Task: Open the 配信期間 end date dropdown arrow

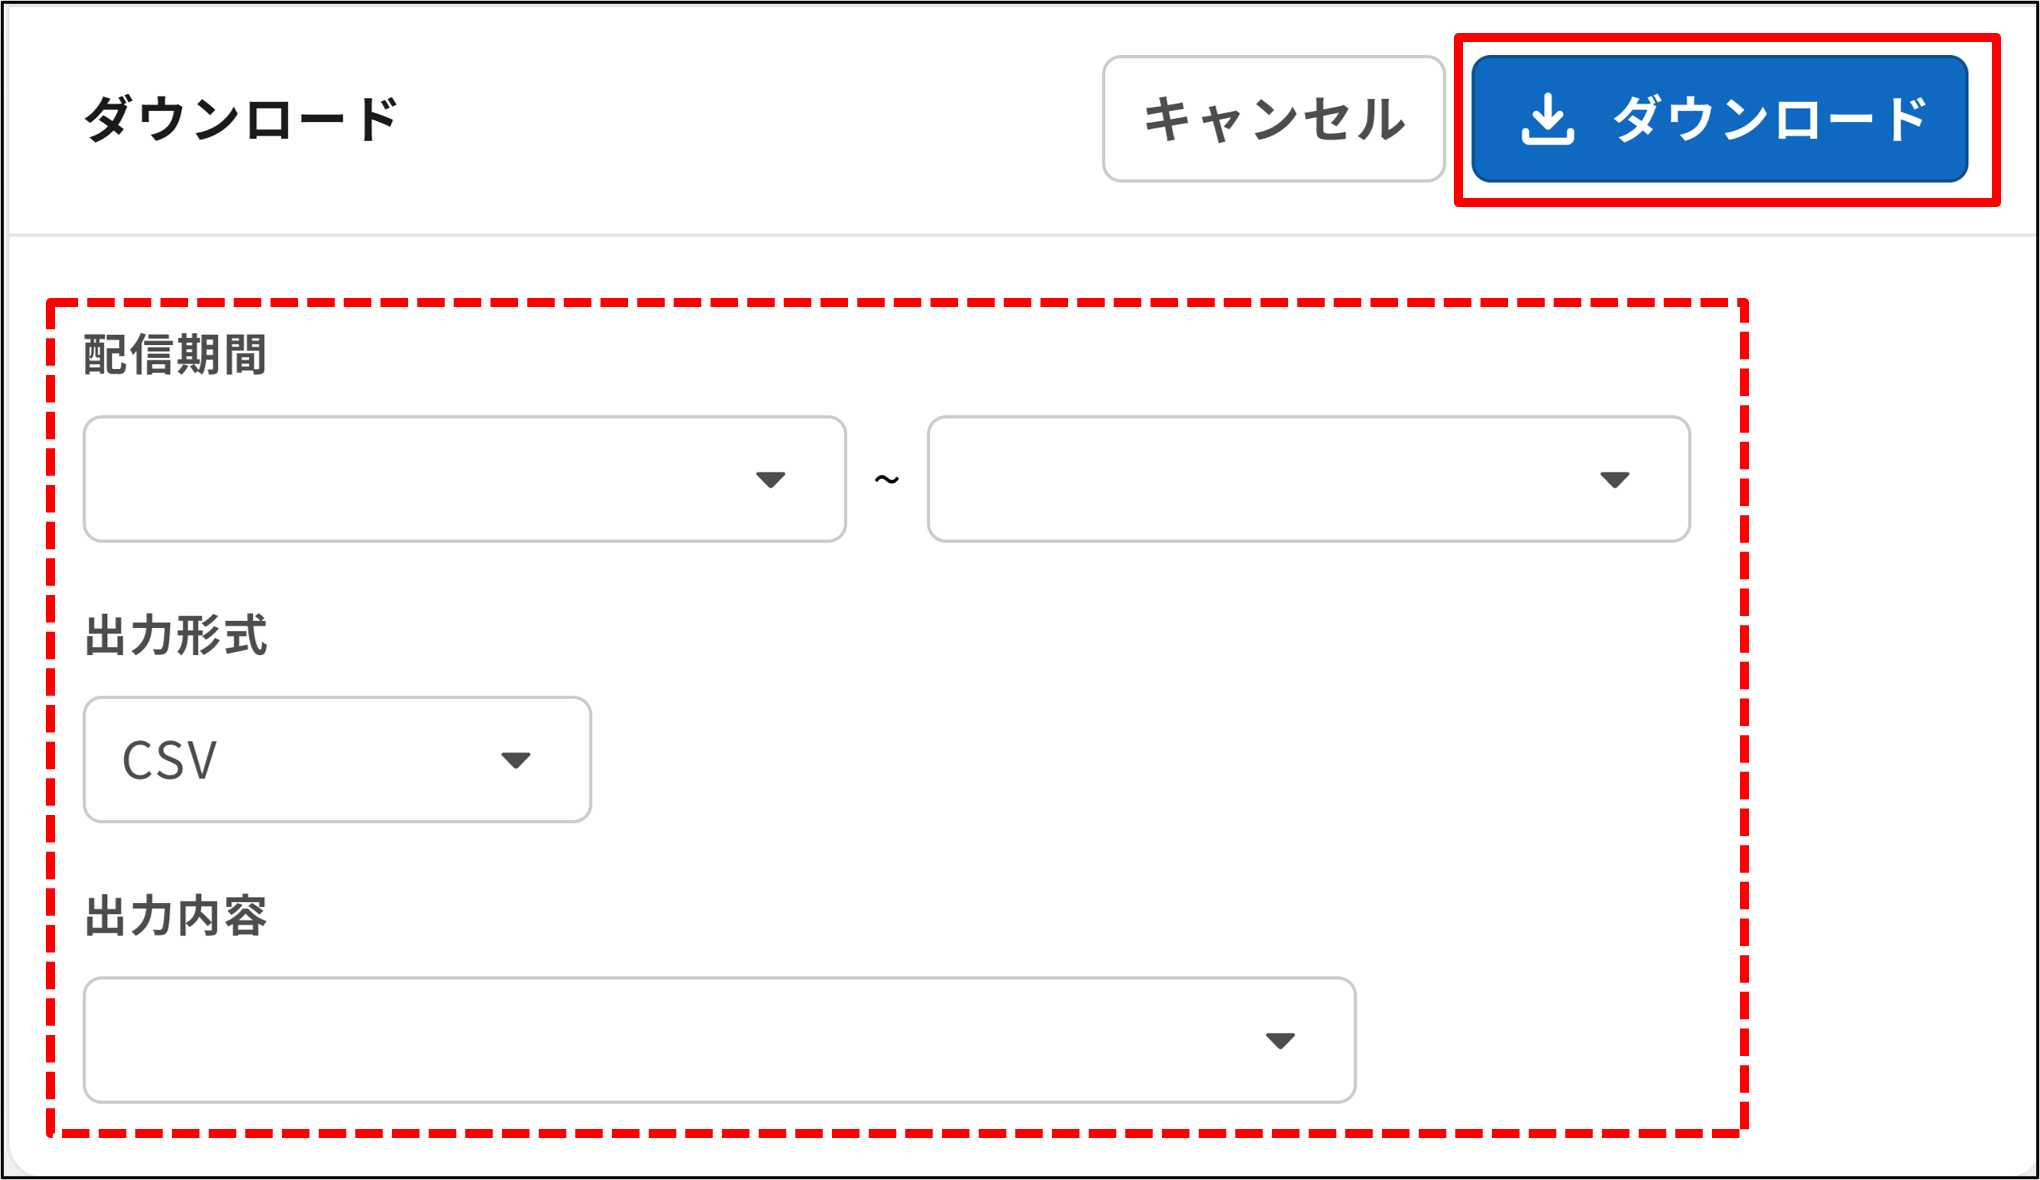Action: pos(1617,480)
